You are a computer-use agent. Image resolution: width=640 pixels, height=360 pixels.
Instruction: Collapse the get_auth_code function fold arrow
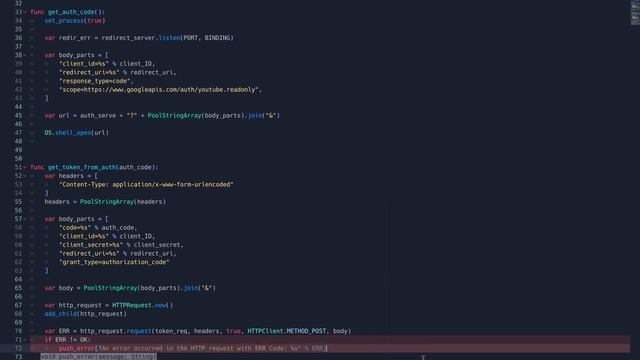tap(25, 12)
